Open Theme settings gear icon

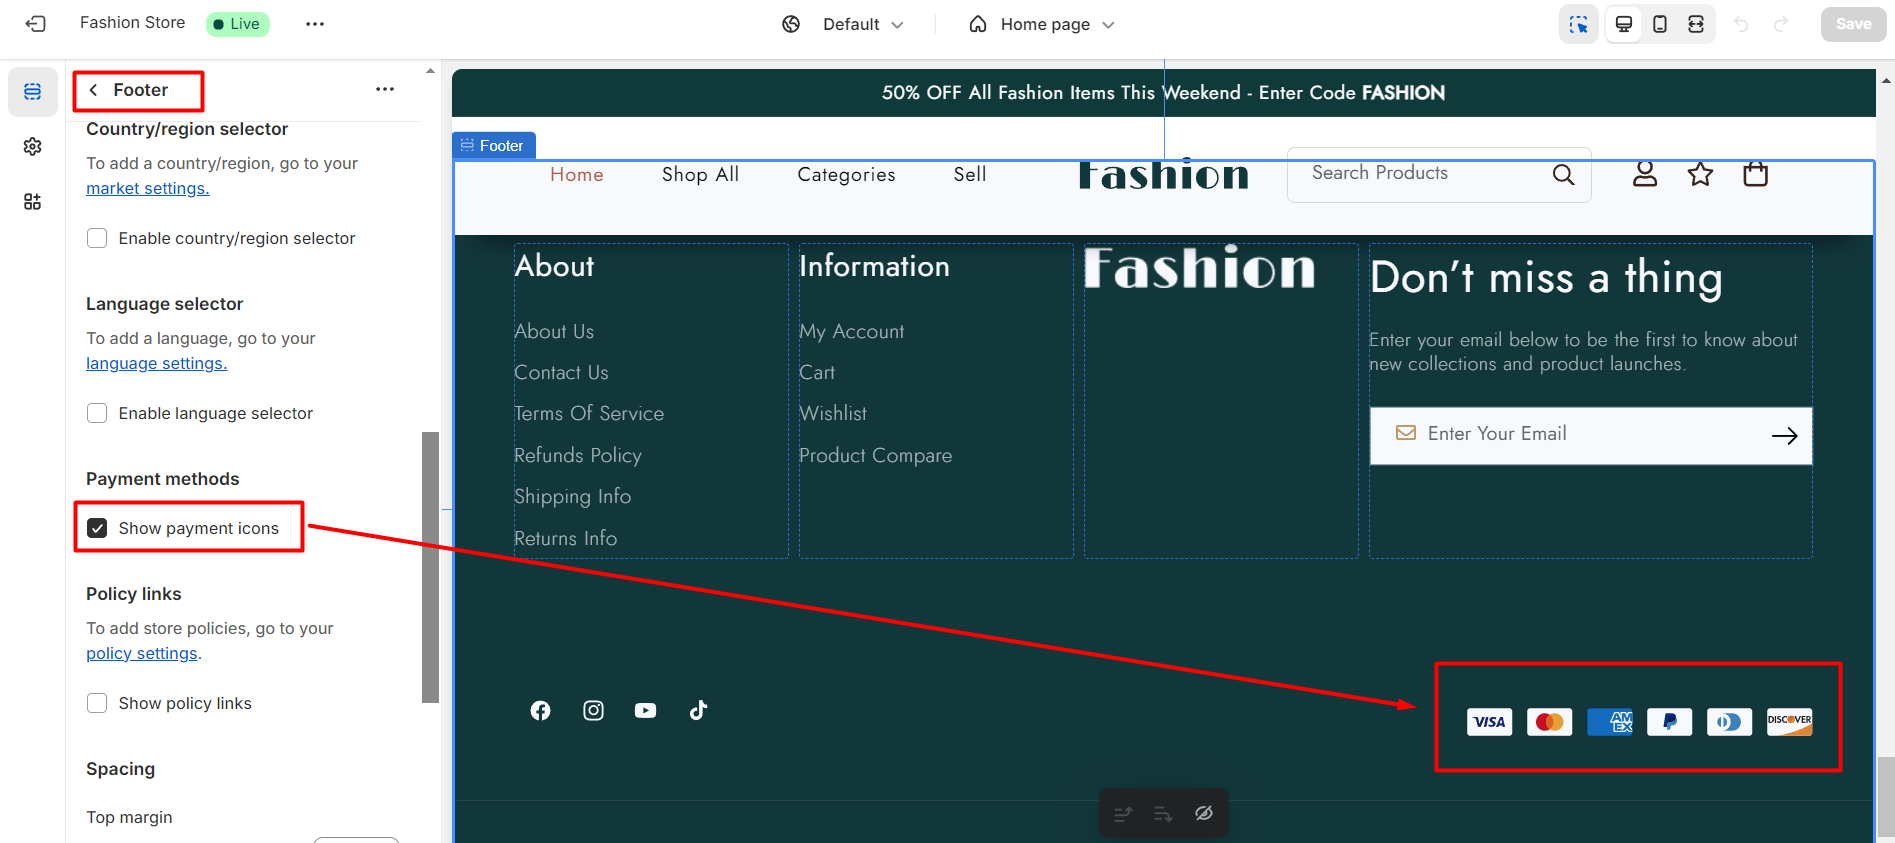[33, 147]
